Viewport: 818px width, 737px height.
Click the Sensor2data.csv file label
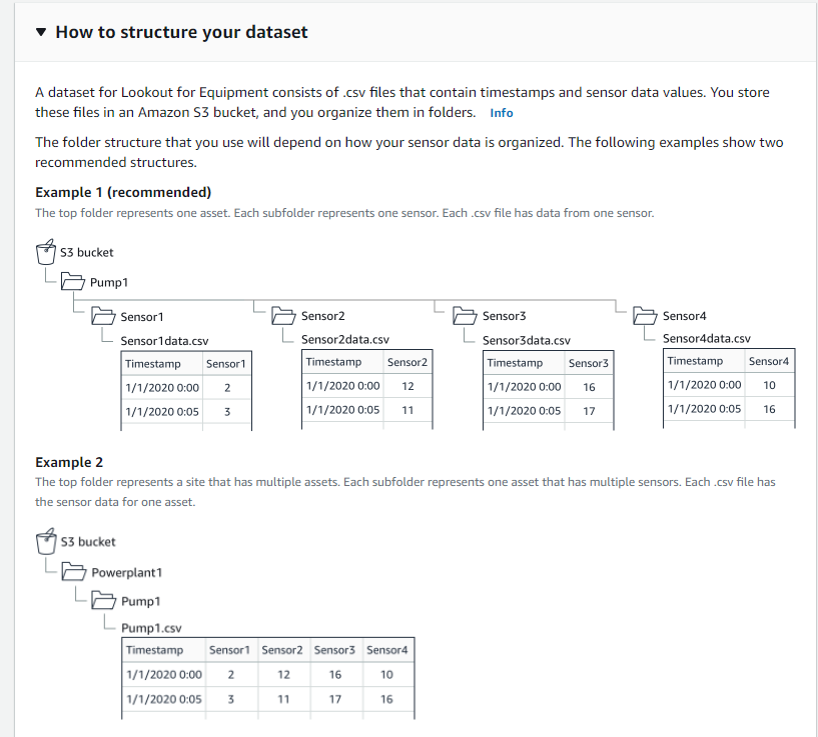click(345, 340)
